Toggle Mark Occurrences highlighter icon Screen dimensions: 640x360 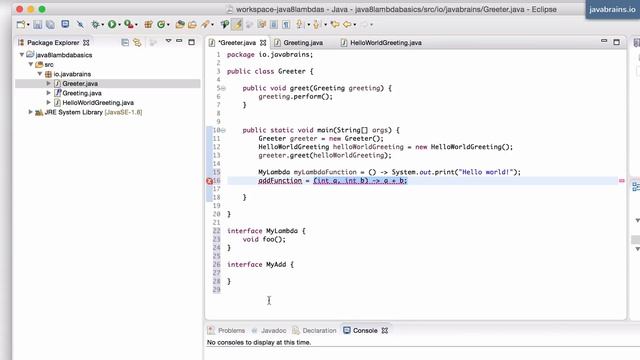(237, 24)
